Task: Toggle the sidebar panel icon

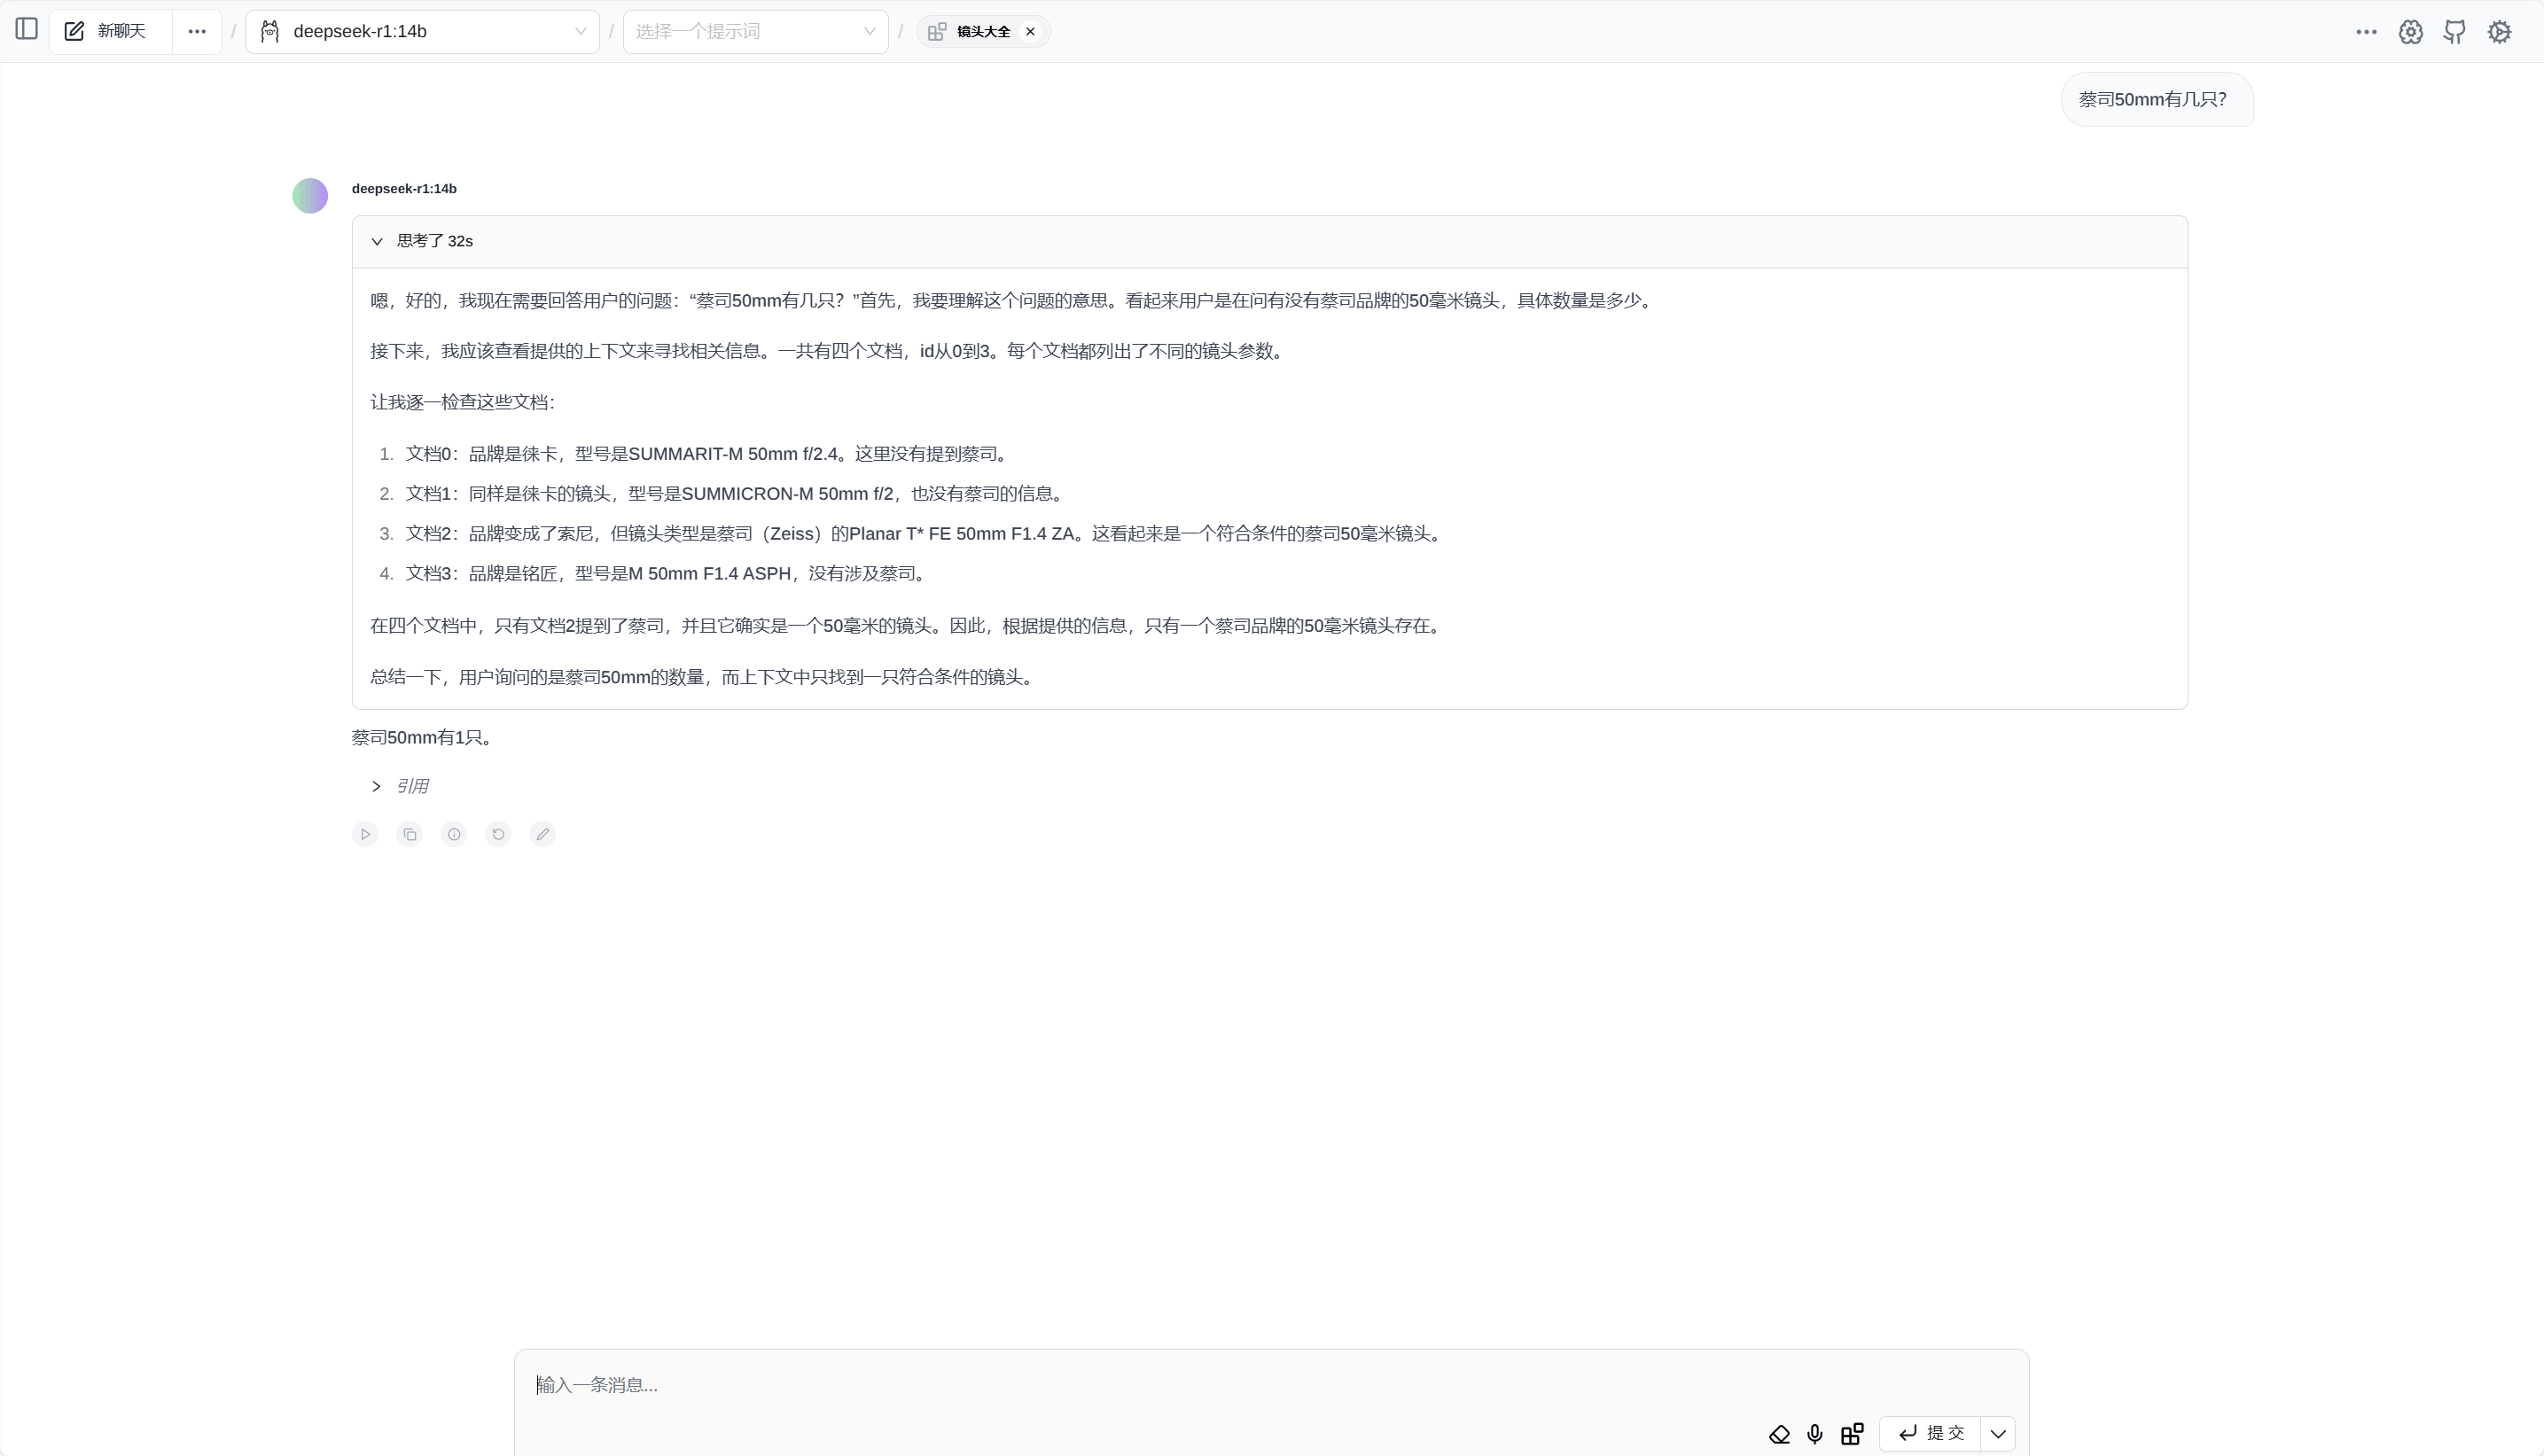Action: pyautogui.click(x=27, y=30)
